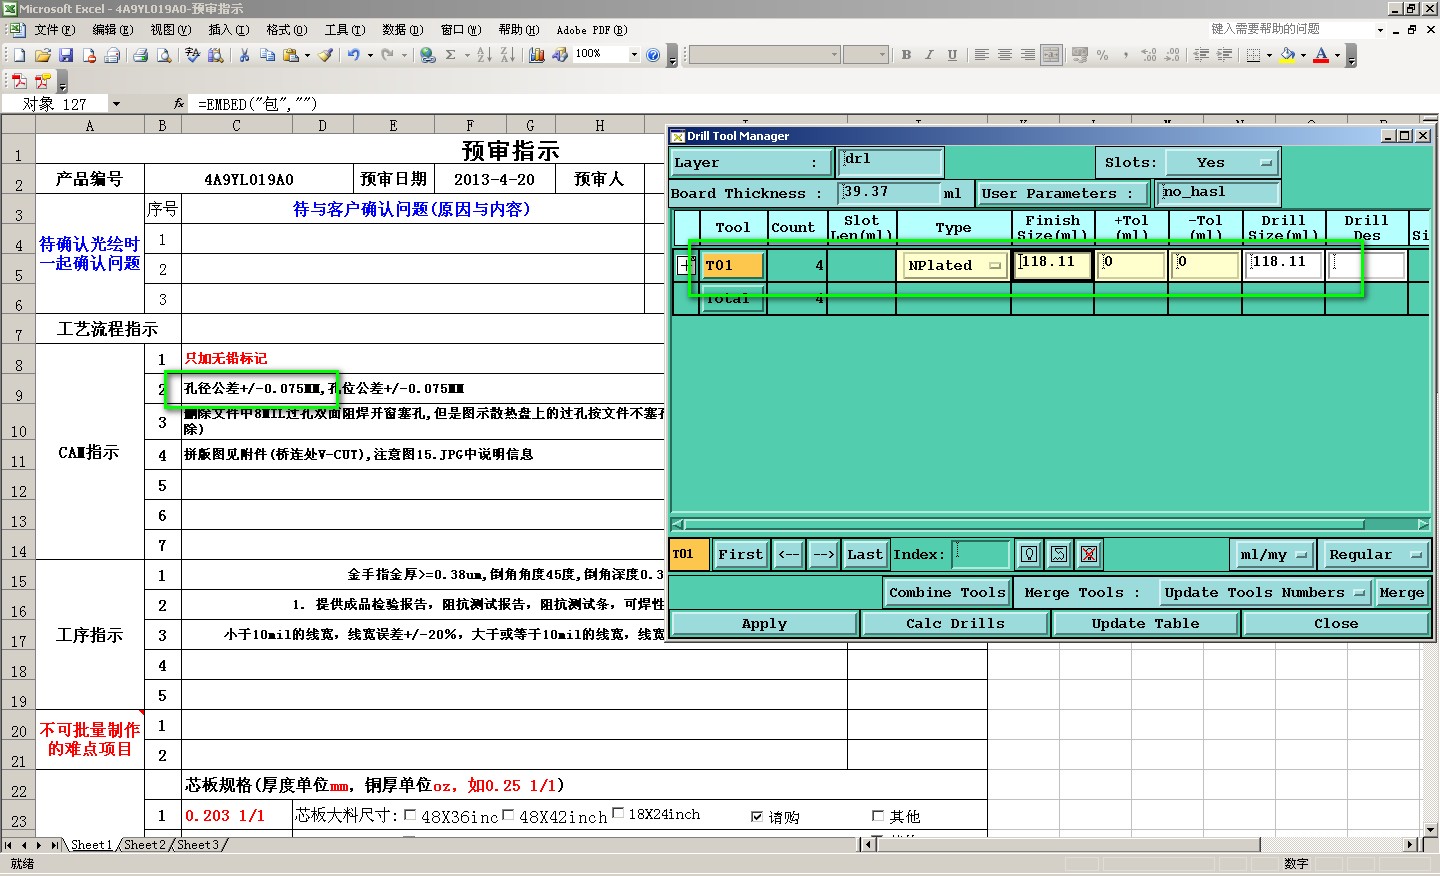Viewport: 1440px width, 876px height.
Task: Click the Calc Drills button
Action: [955, 623]
